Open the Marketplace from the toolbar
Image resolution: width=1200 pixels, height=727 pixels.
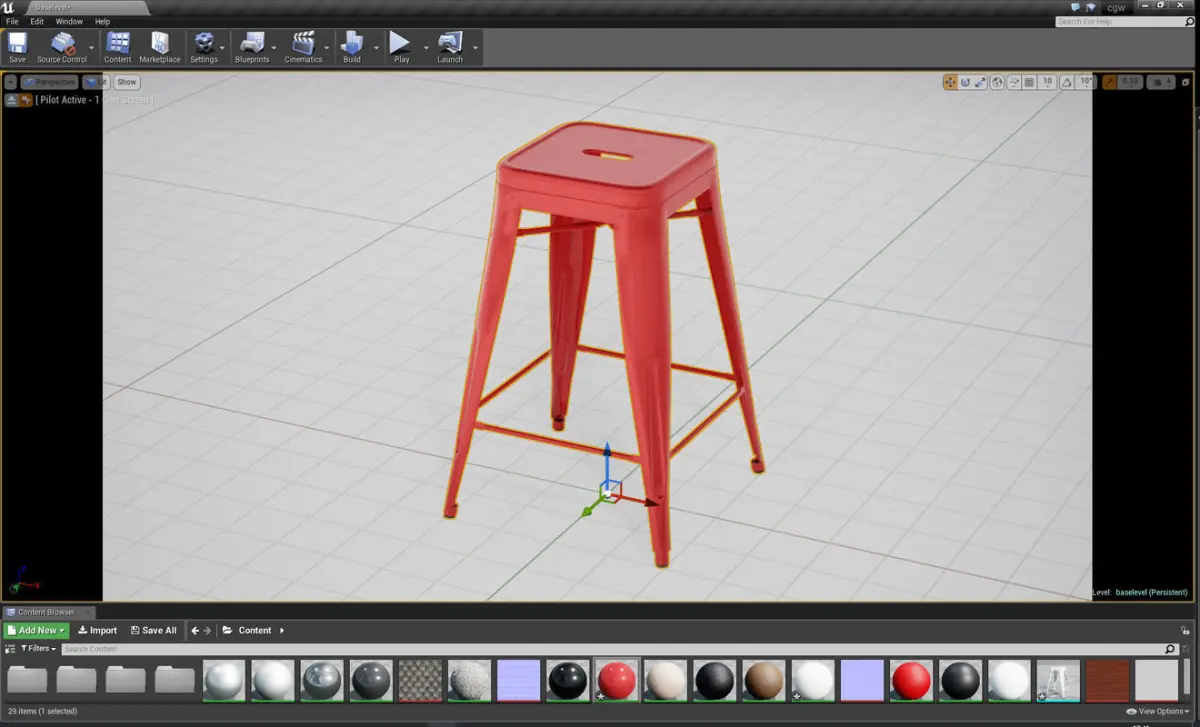point(160,47)
